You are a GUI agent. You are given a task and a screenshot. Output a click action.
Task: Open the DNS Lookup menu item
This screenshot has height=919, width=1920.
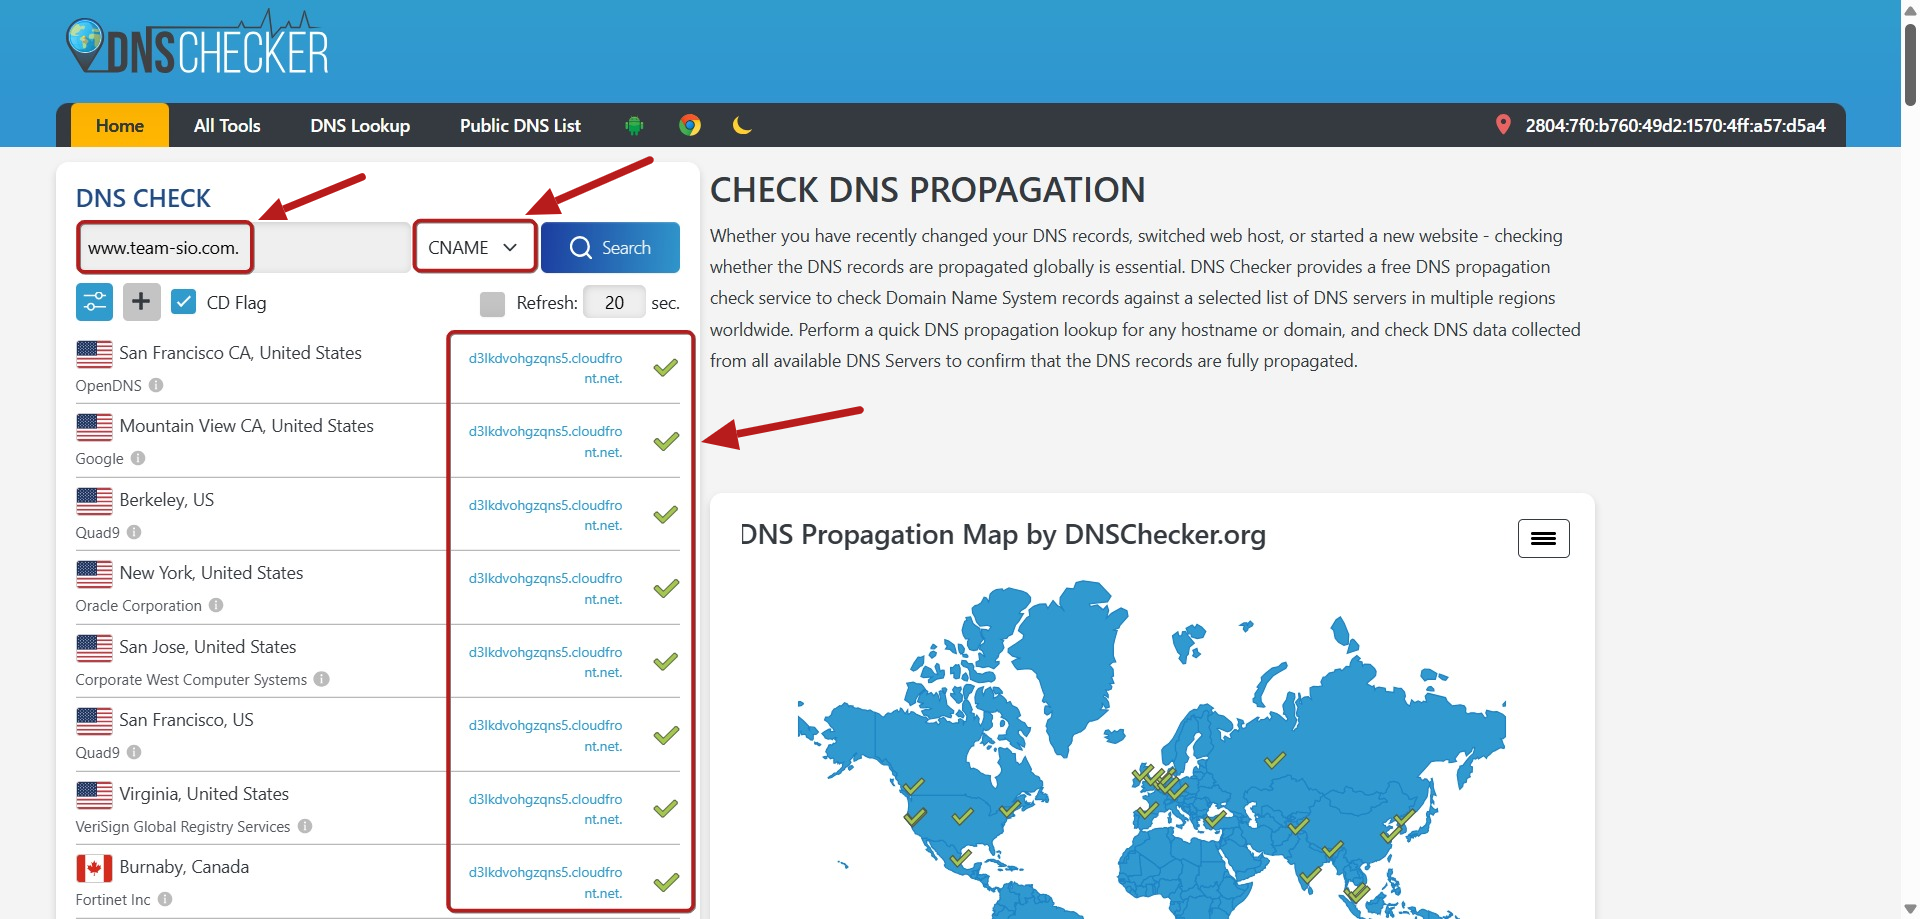click(360, 125)
